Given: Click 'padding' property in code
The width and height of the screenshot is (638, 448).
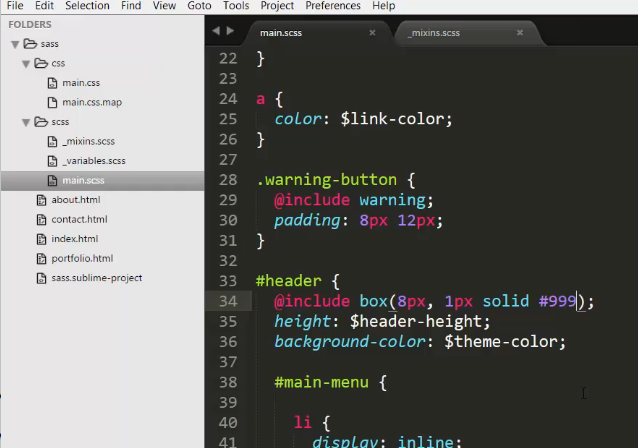Looking at the screenshot, I should [307, 221].
